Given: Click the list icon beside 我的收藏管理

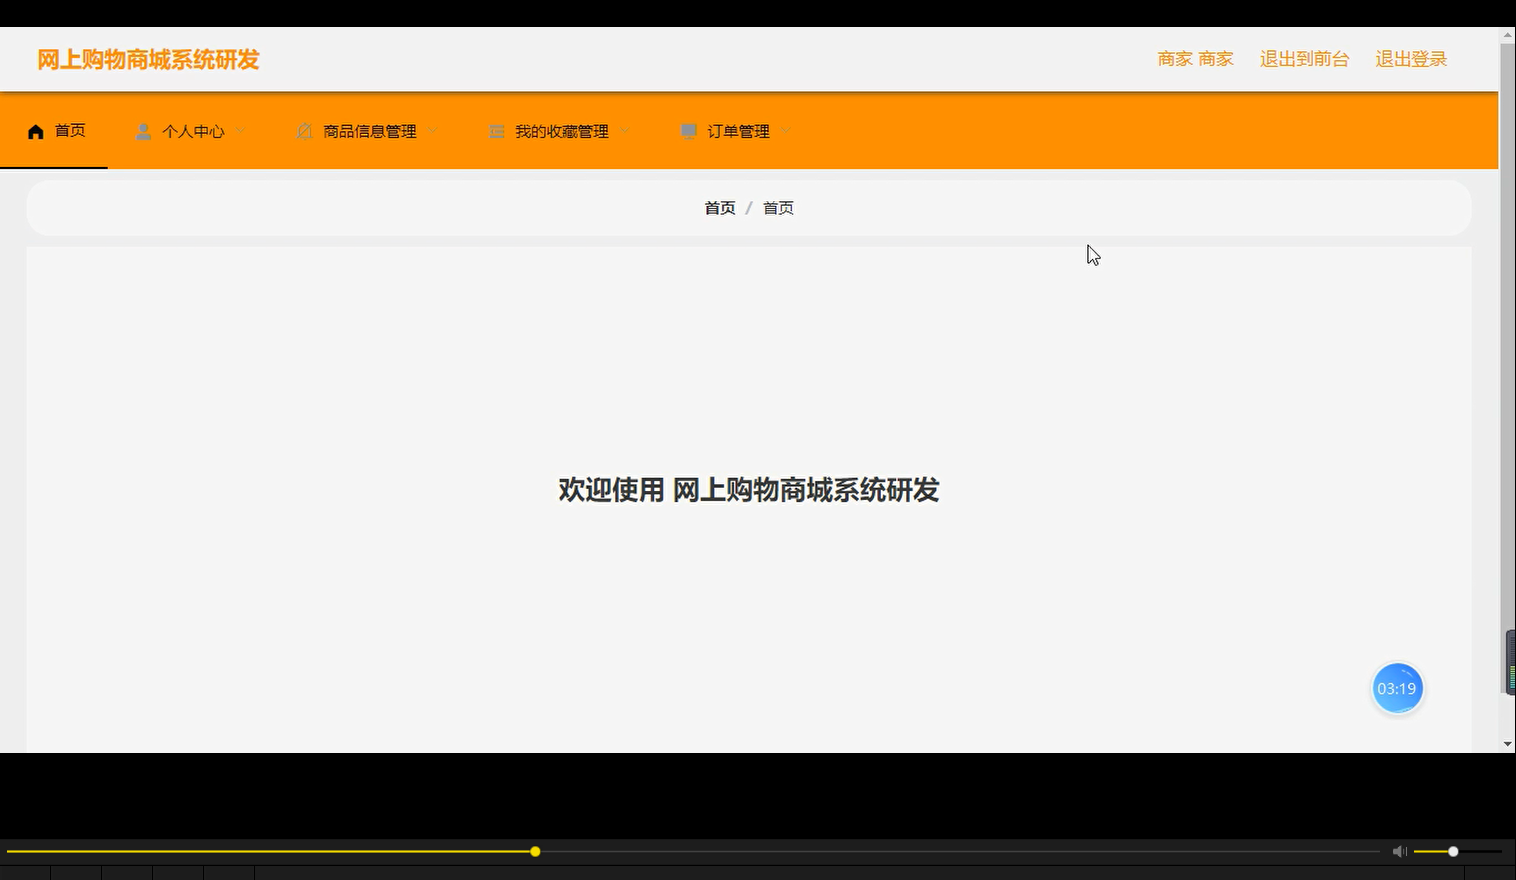Looking at the screenshot, I should pyautogui.click(x=497, y=130).
